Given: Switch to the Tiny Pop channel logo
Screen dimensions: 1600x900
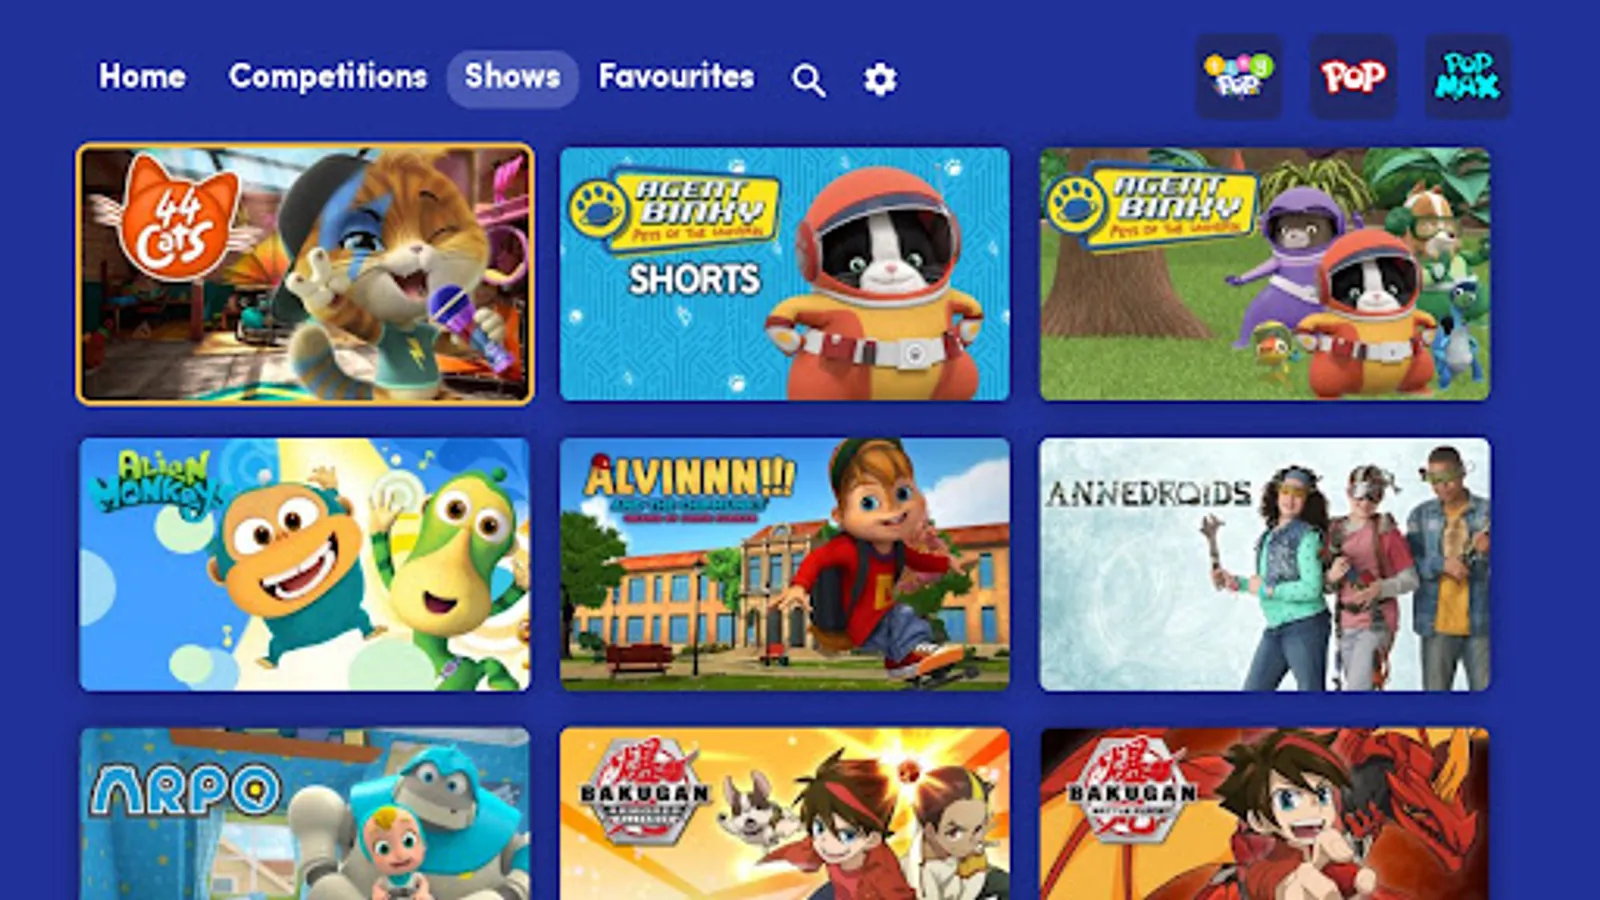Looking at the screenshot, I should coord(1239,77).
